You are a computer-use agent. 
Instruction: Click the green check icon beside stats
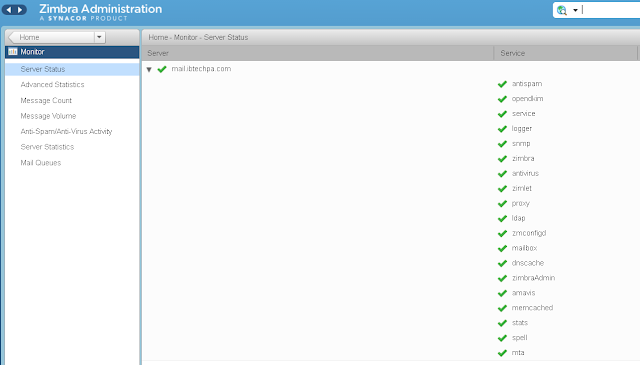coord(502,323)
